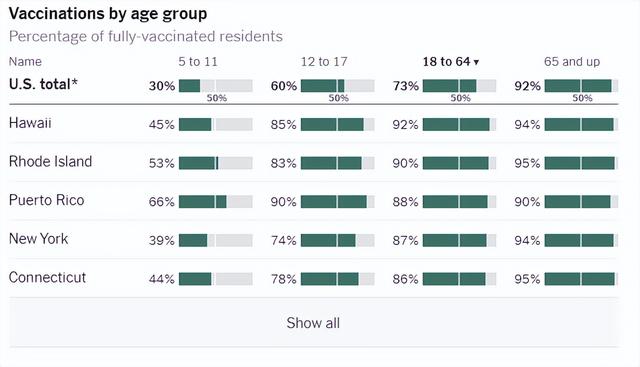Click the Connecticut row label
This screenshot has width=640, height=367.
coord(47,278)
